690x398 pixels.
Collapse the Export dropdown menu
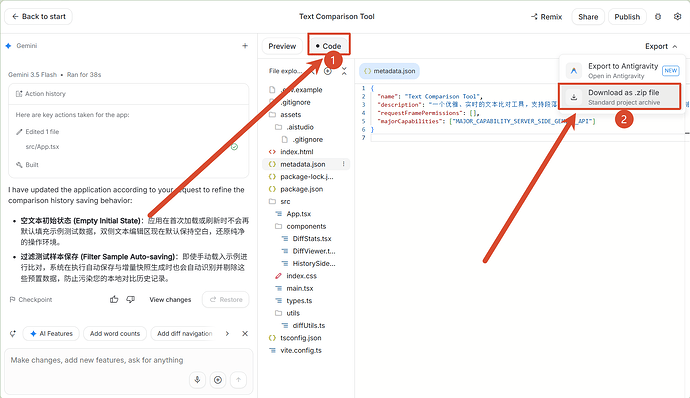661,46
